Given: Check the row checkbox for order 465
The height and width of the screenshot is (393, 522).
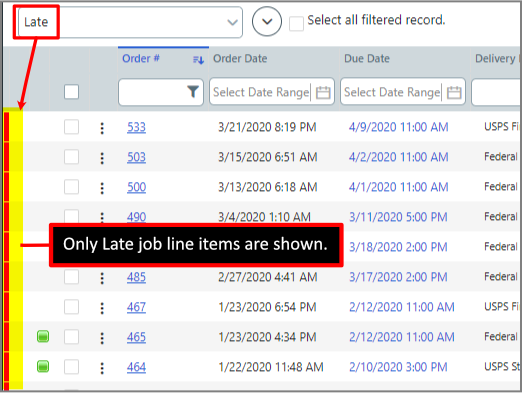Looking at the screenshot, I should pyautogui.click(x=71, y=337).
